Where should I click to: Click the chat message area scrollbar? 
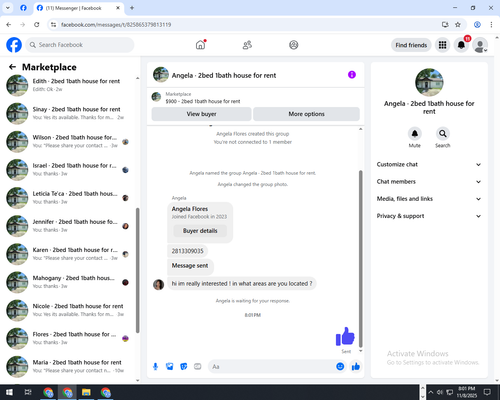click(360, 259)
